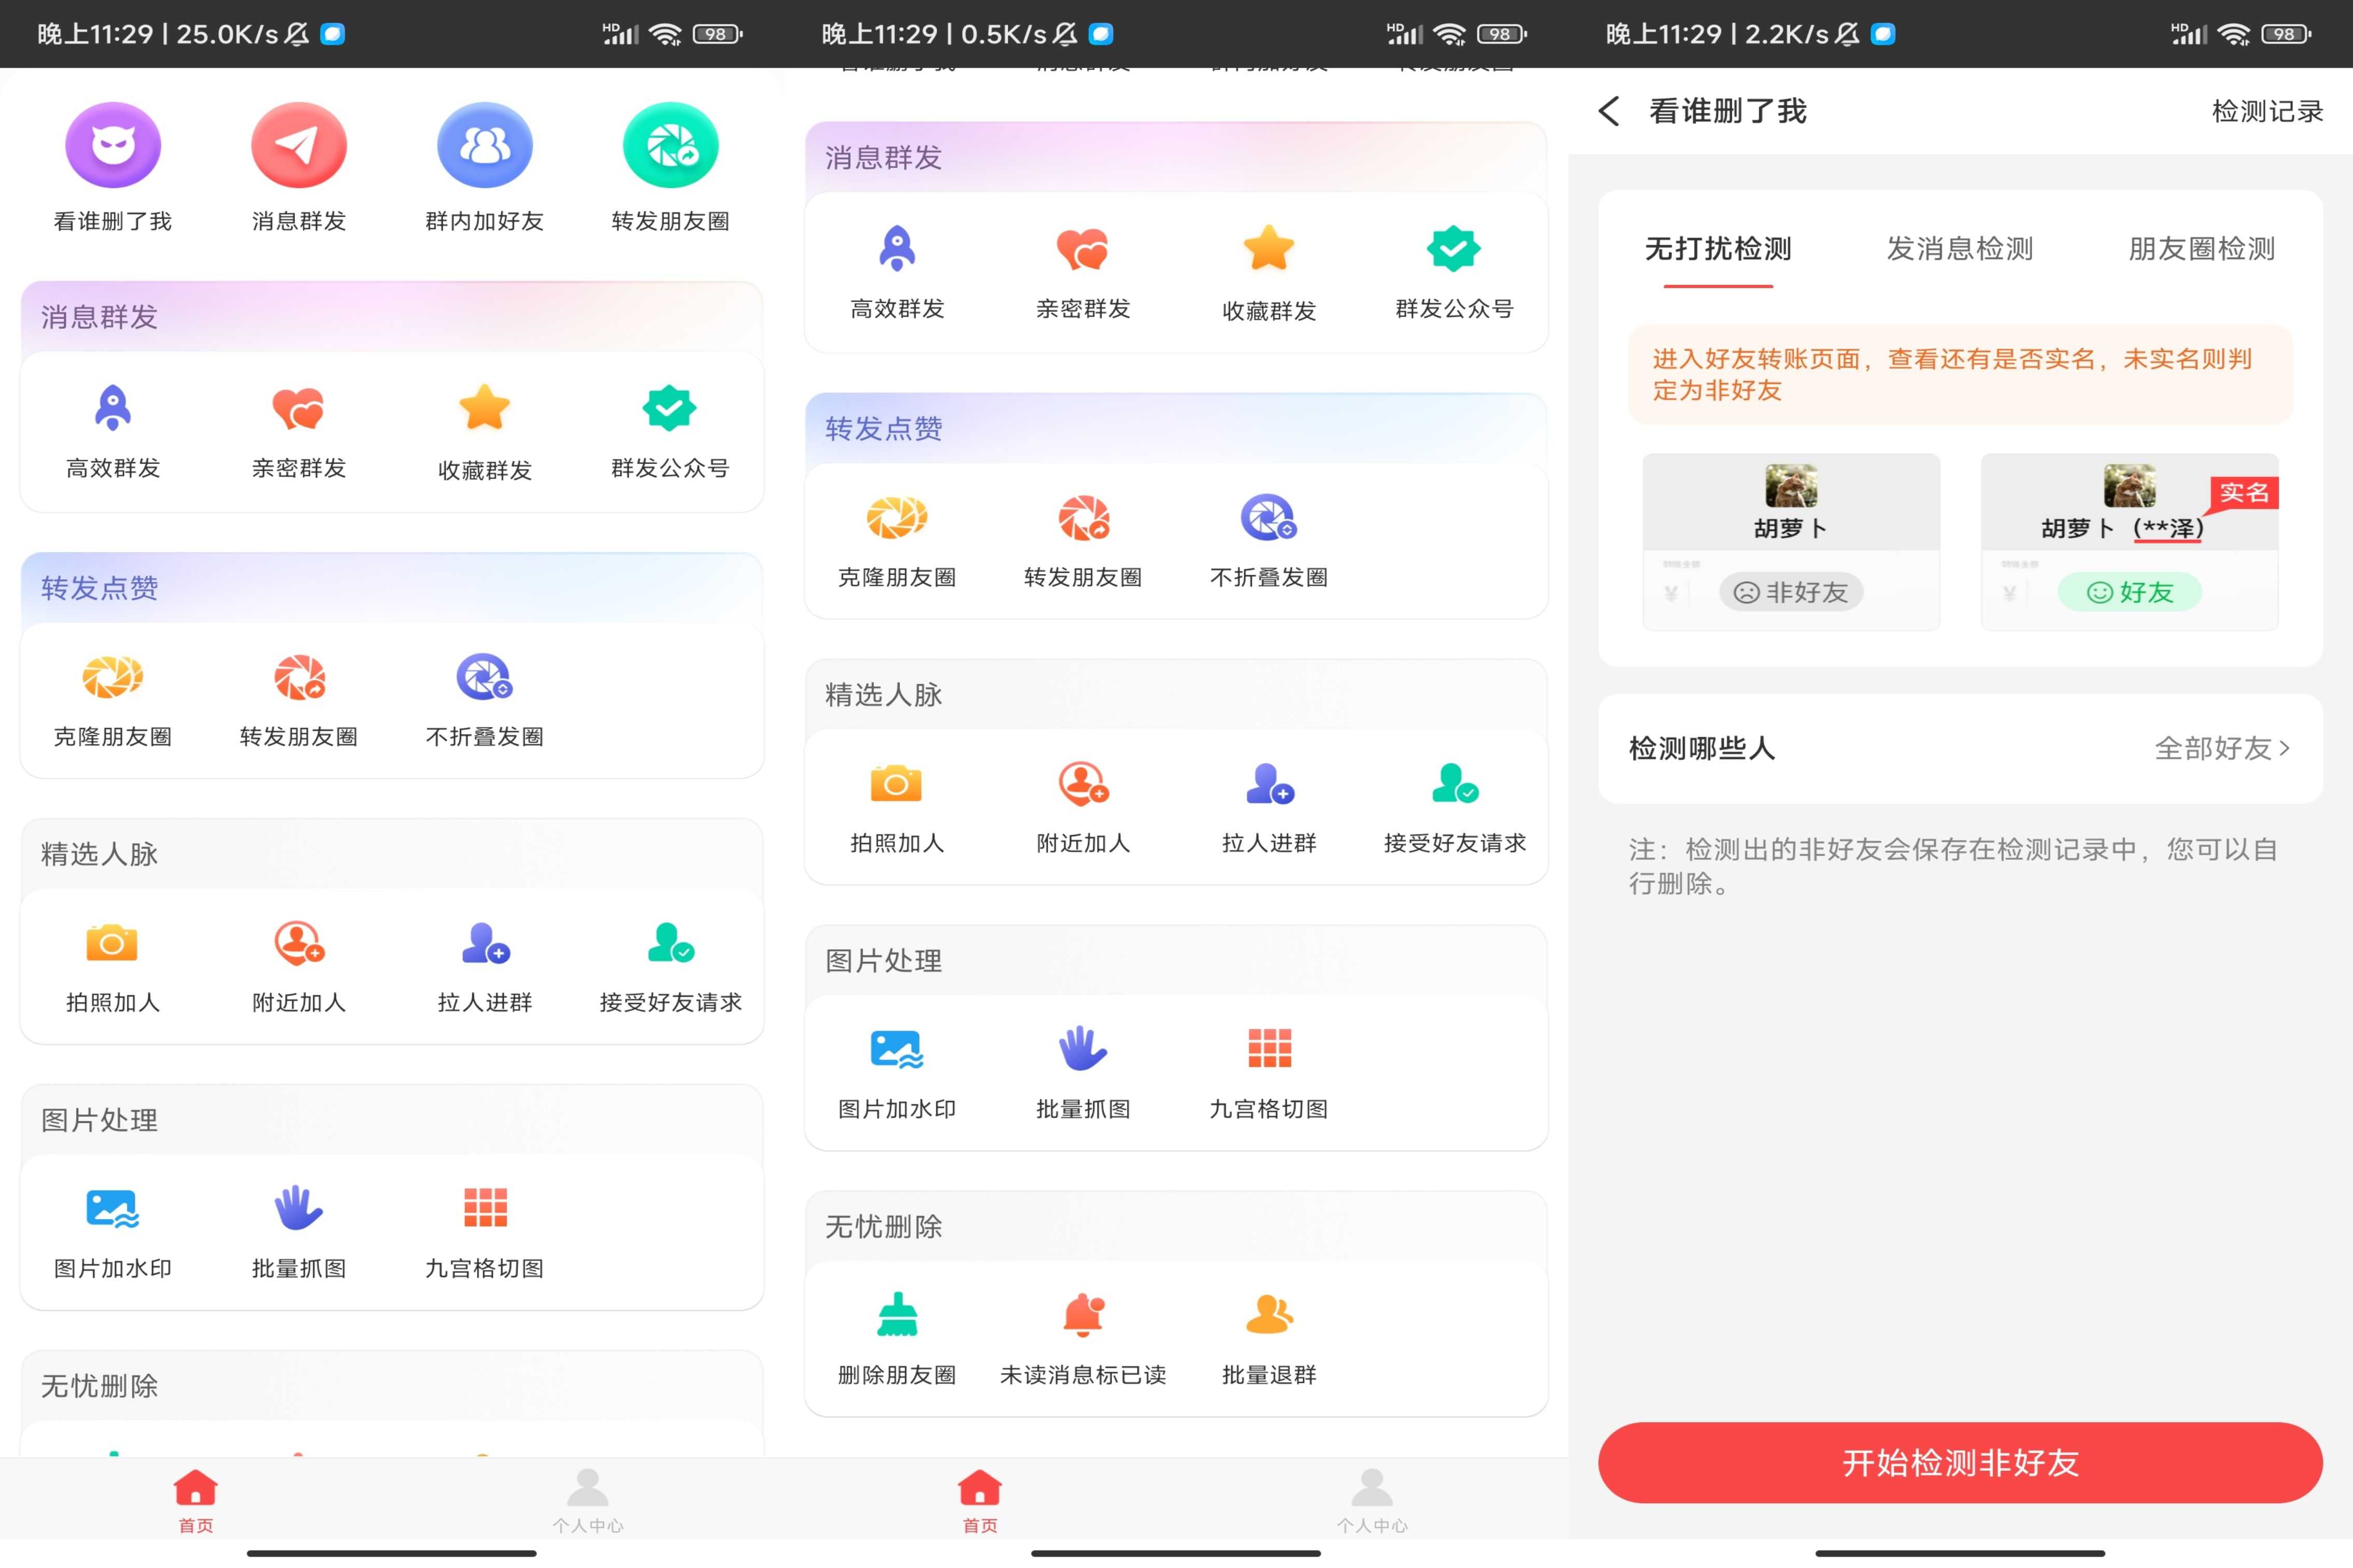2353x1568 pixels.
Task: Tap 转发点赞 section header in middle screen
Action: pos(884,429)
